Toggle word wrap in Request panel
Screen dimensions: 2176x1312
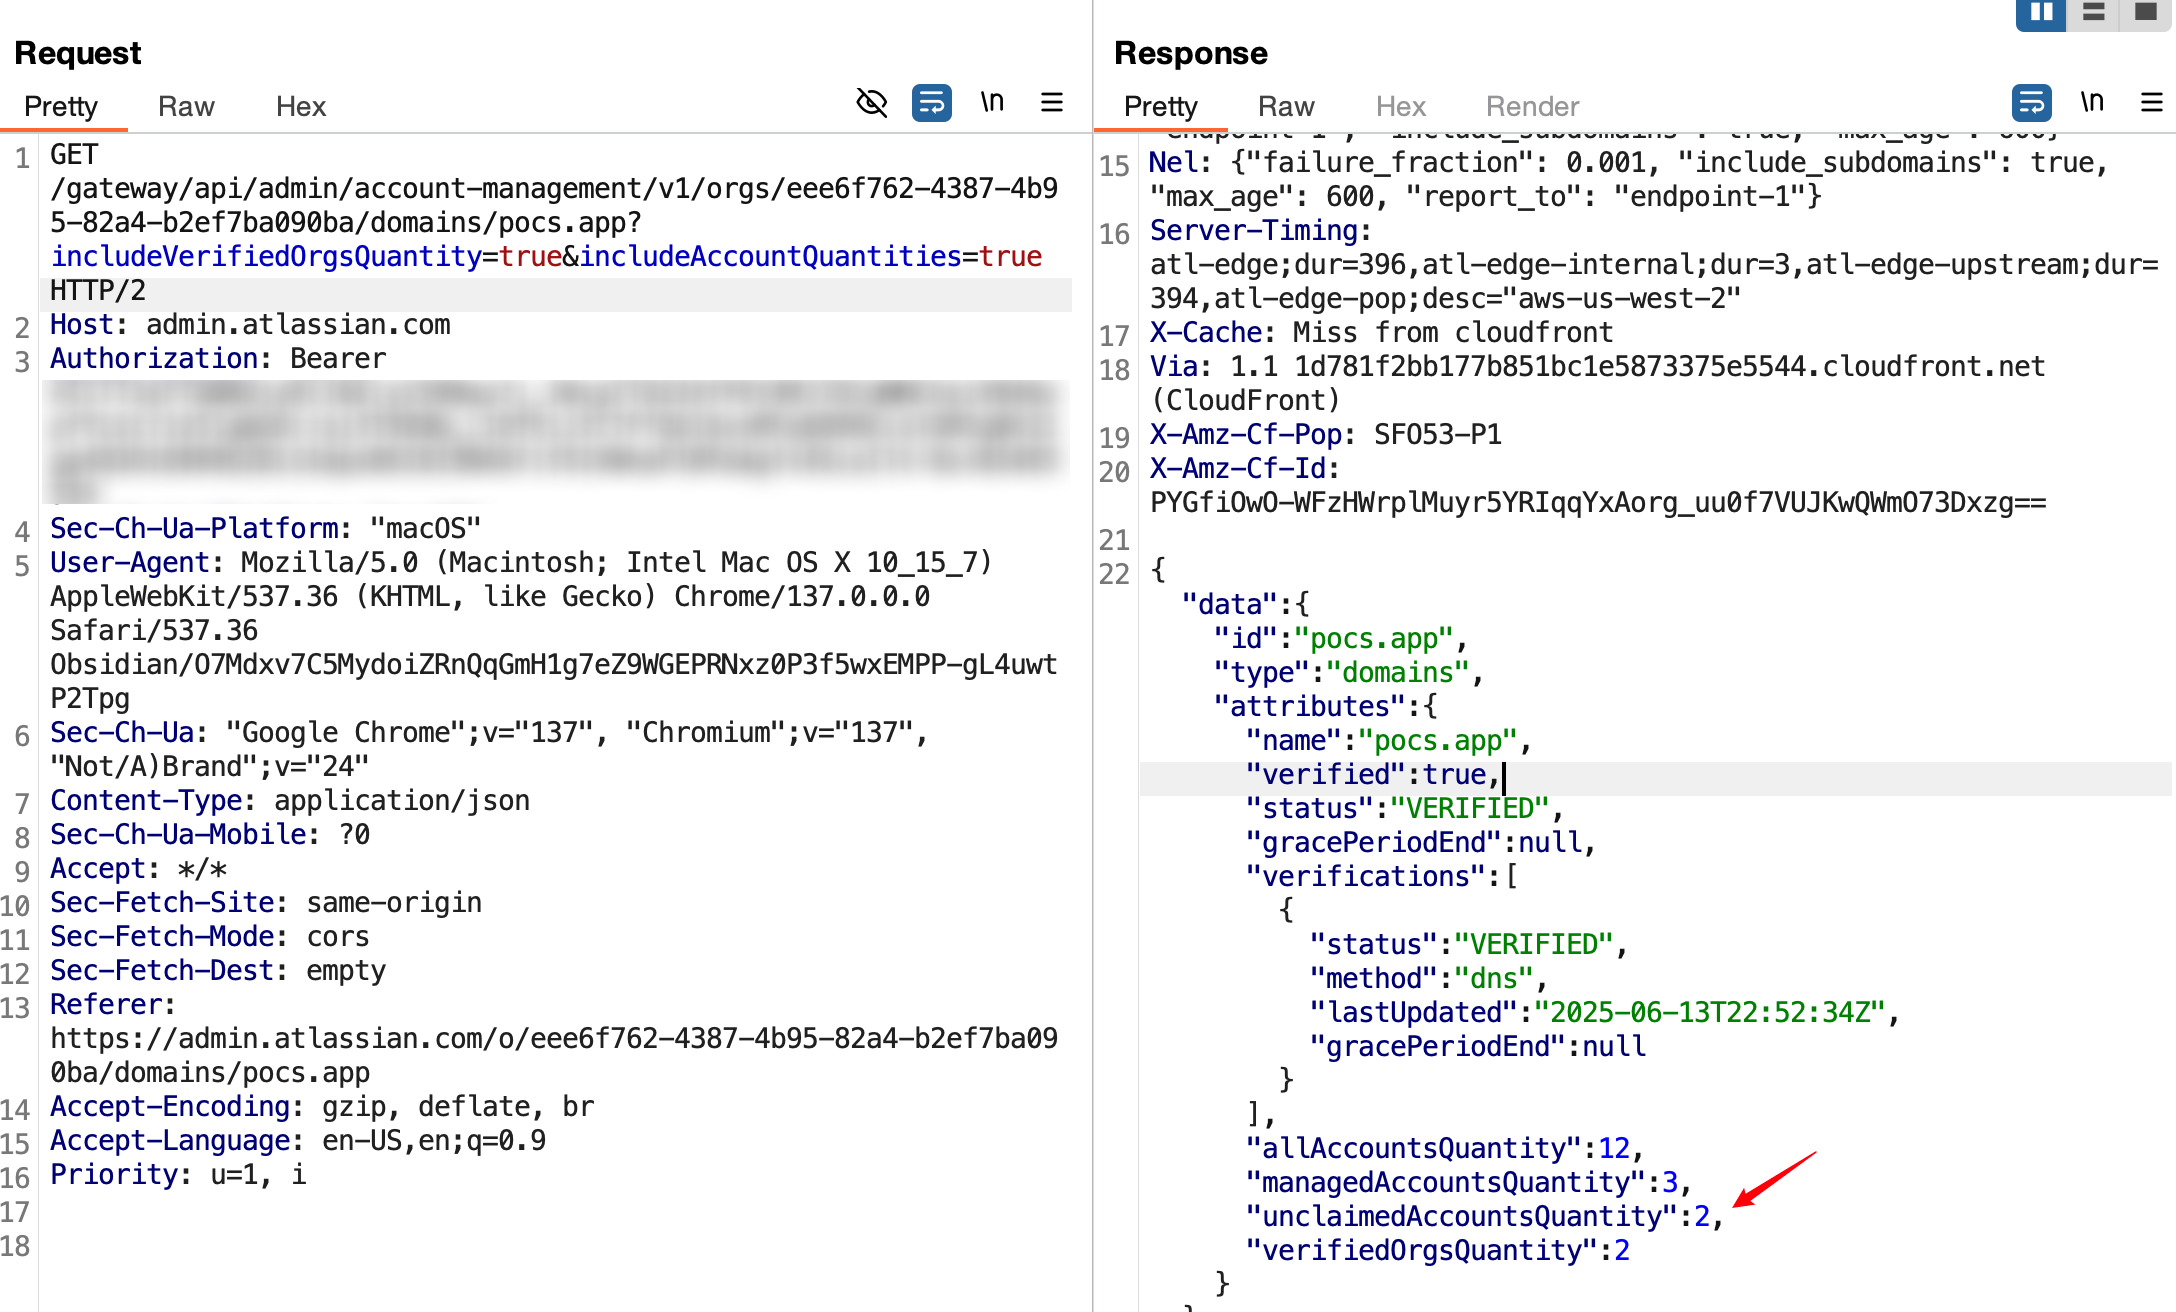point(931,102)
